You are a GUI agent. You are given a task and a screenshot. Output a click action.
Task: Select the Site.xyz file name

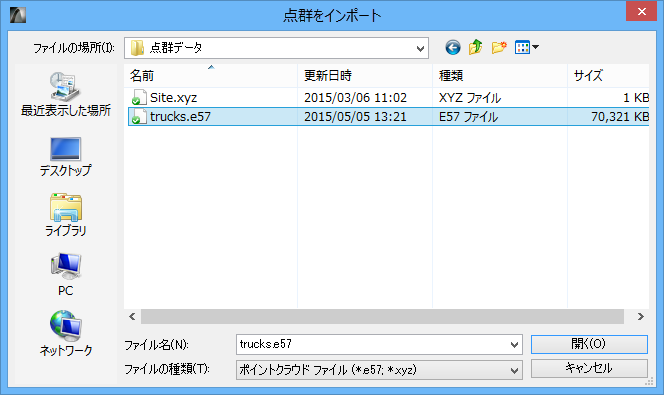pyautogui.click(x=174, y=98)
